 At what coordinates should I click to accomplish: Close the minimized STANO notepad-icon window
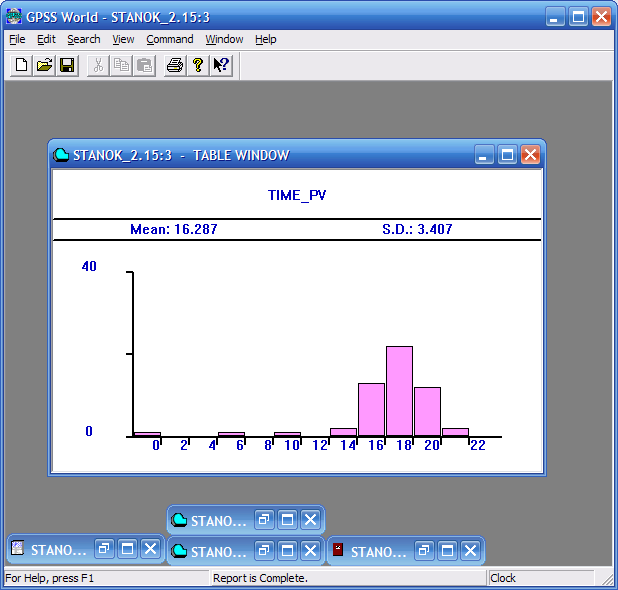151,549
